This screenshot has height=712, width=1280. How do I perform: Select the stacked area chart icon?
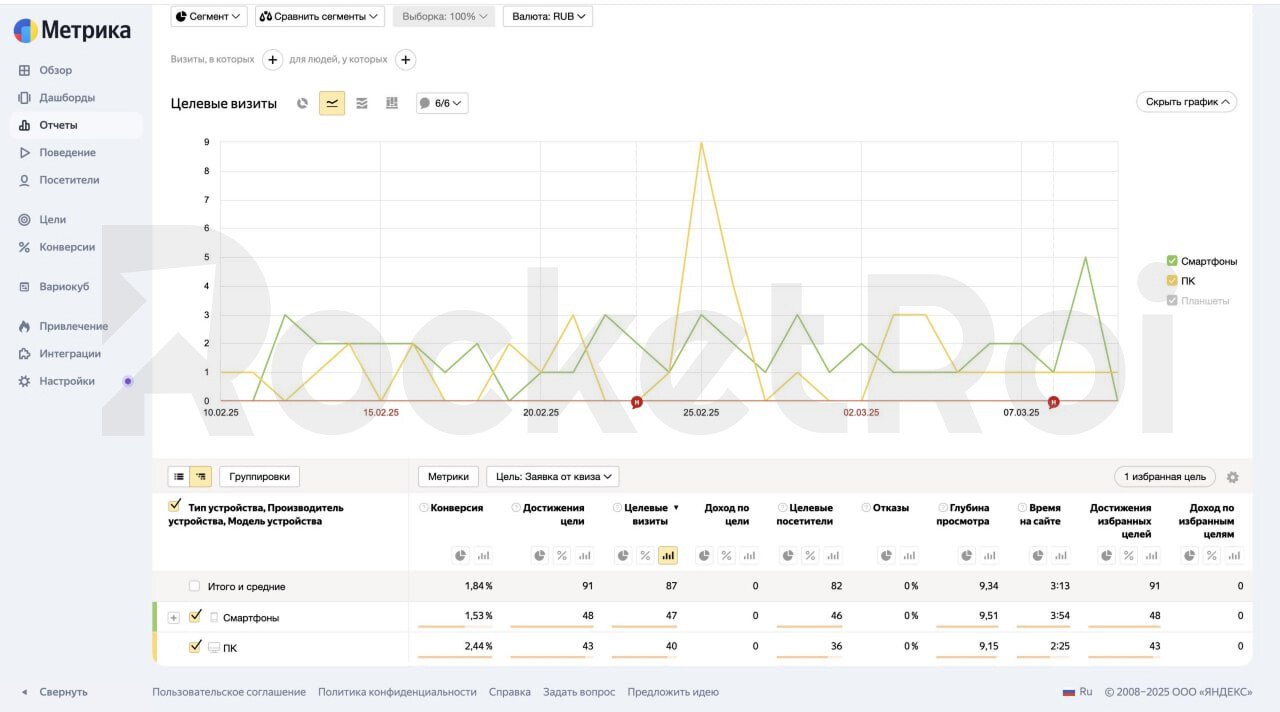click(x=362, y=103)
